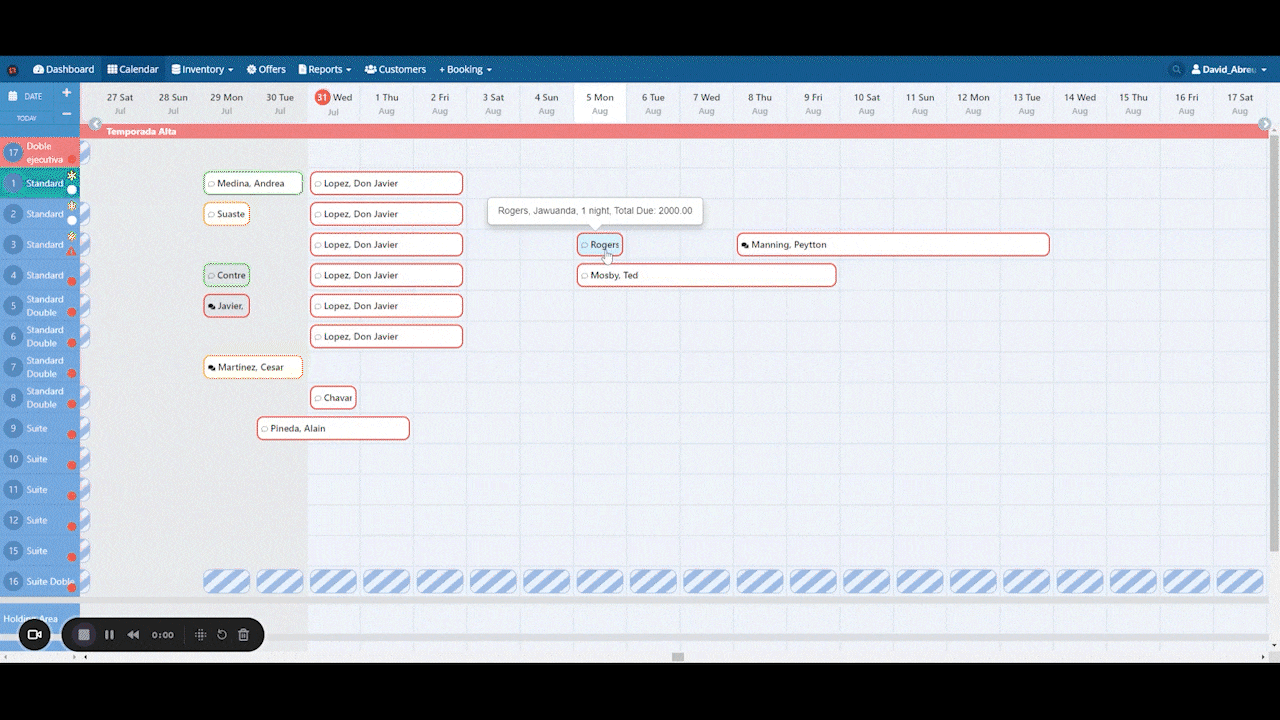The width and height of the screenshot is (1280, 720).
Task: Open Lopez, Don Javier booking in room 6
Action: pyautogui.click(x=386, y=336)
